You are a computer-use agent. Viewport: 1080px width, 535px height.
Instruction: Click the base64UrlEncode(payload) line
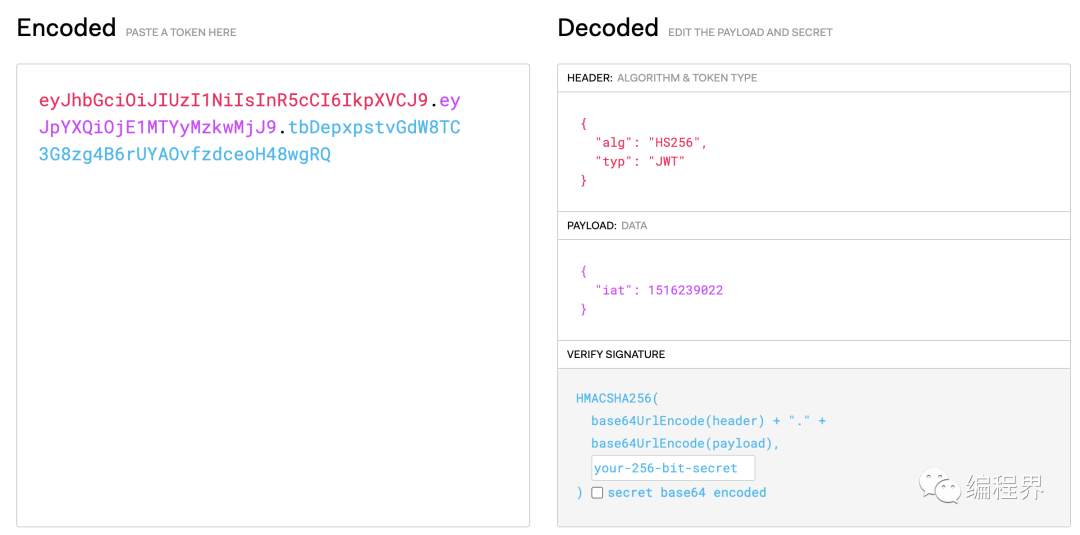point(684,443)
